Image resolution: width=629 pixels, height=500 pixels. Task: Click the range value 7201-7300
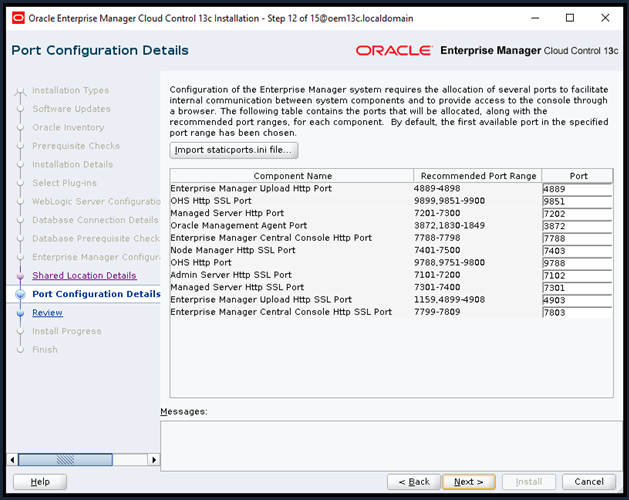point(437,213)
